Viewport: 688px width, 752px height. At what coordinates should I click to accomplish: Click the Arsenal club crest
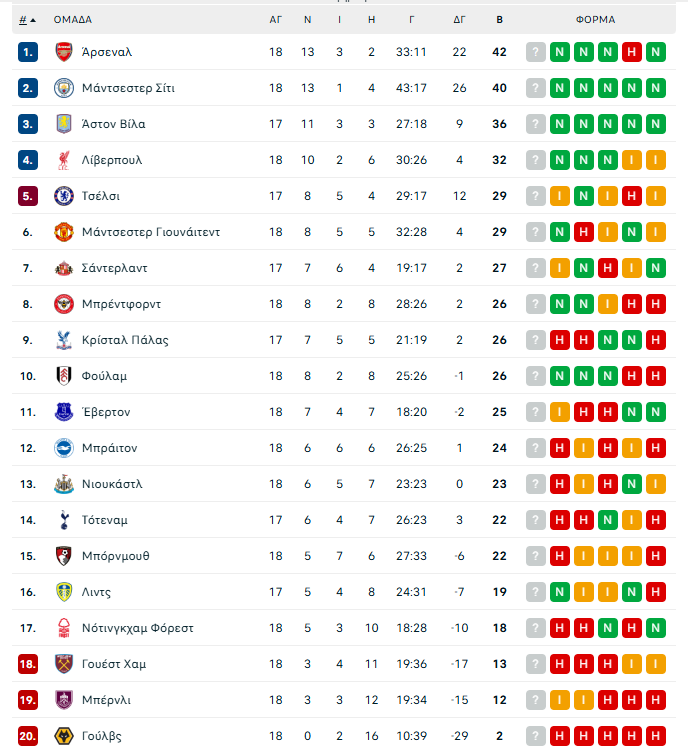[x=64, y=52]
